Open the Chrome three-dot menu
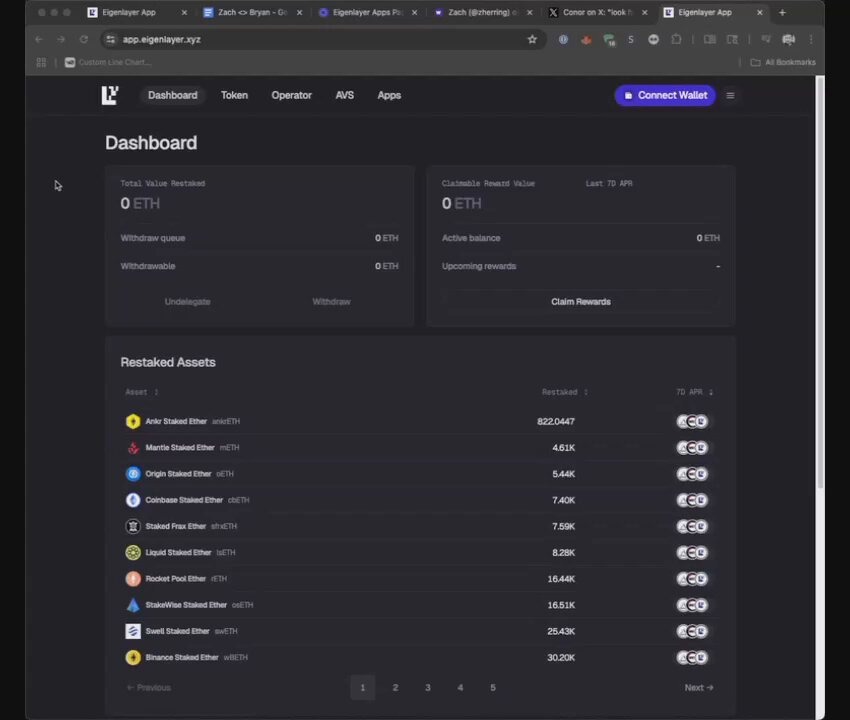850x720 pixels. (811, 39)
